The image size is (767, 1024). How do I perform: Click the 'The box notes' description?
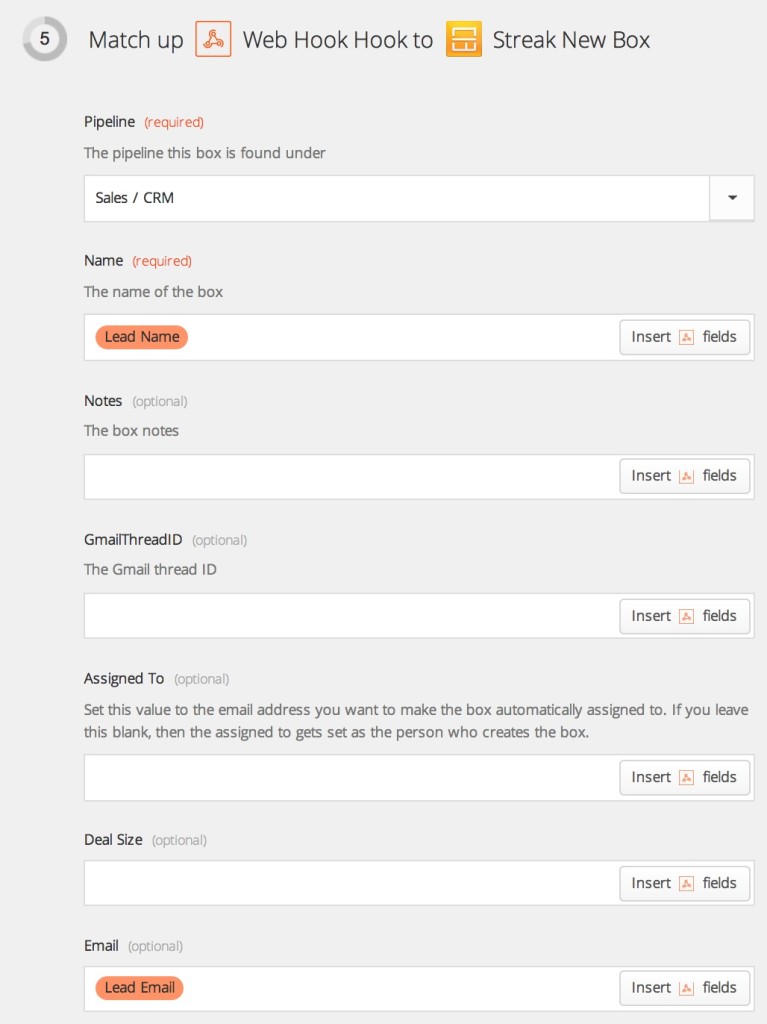[x=131, y=430]
